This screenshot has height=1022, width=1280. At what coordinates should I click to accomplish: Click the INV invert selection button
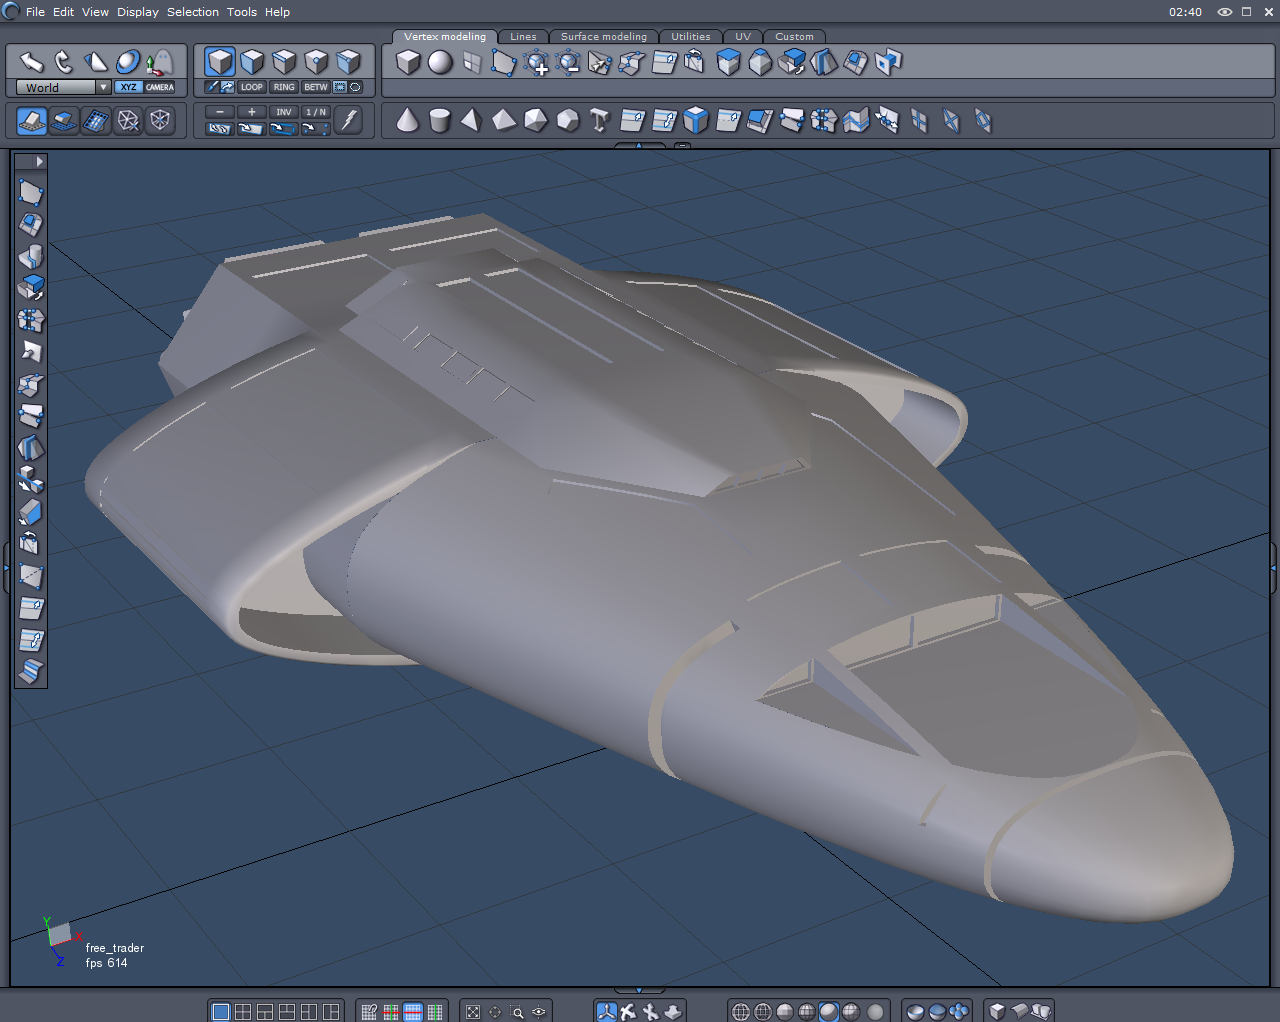(x=284, y=112)
